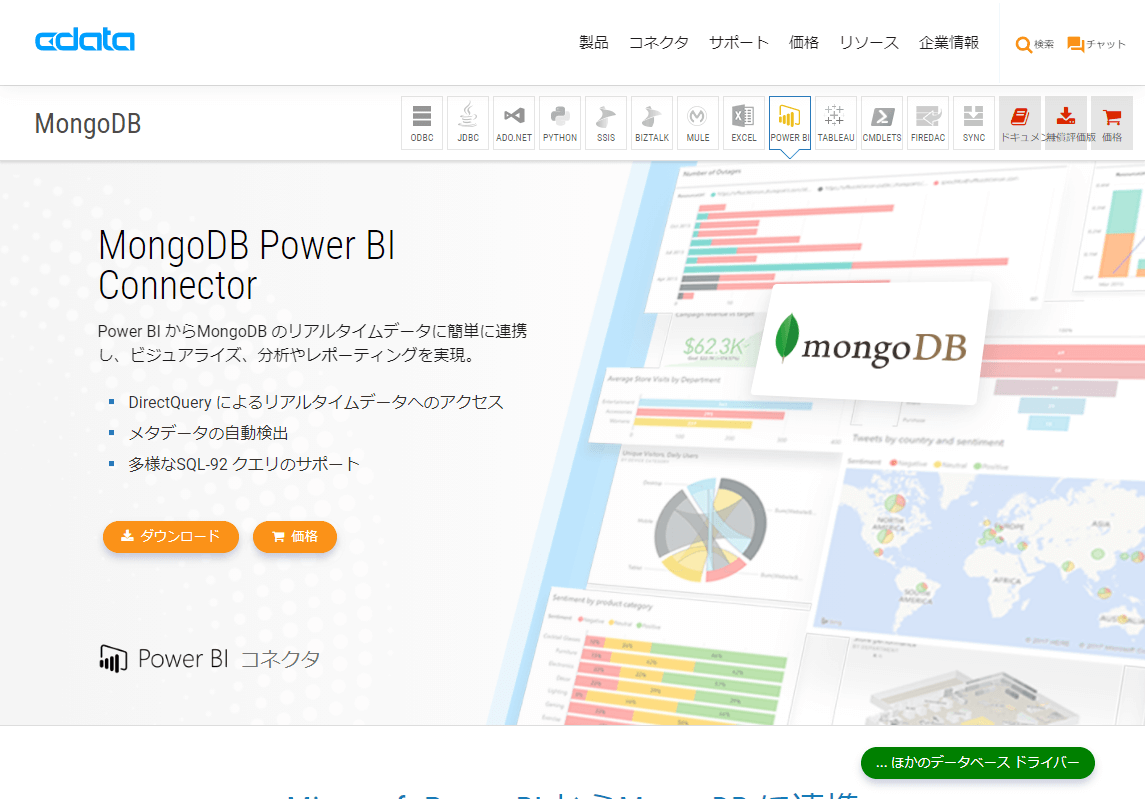Viewport: 1145px width, 799px height.
Task: Open the red shopping cart pricing icon
Action: click(1112, 123)
